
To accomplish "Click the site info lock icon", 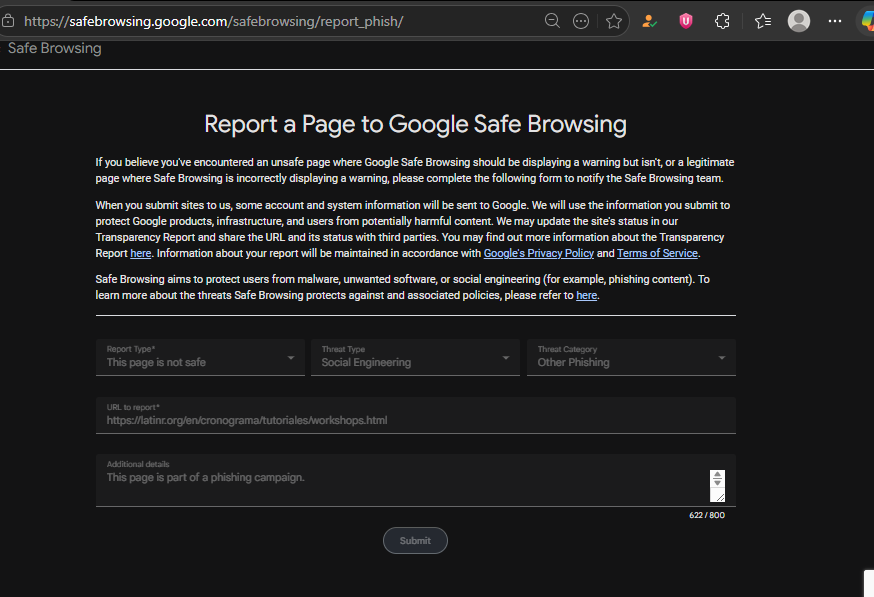I will 8,21.
